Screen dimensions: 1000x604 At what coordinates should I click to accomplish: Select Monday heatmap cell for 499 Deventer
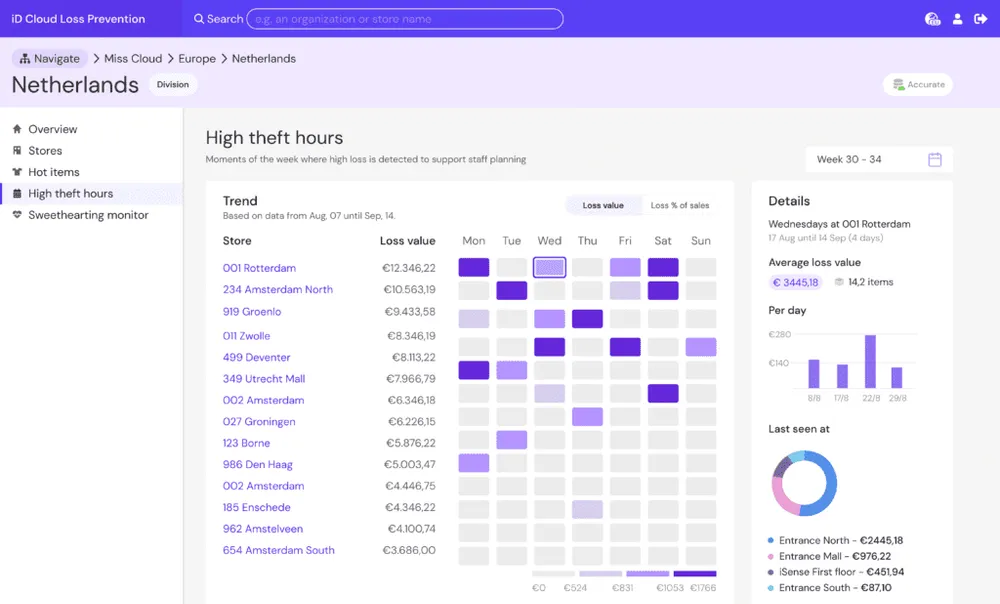(474, 370)
